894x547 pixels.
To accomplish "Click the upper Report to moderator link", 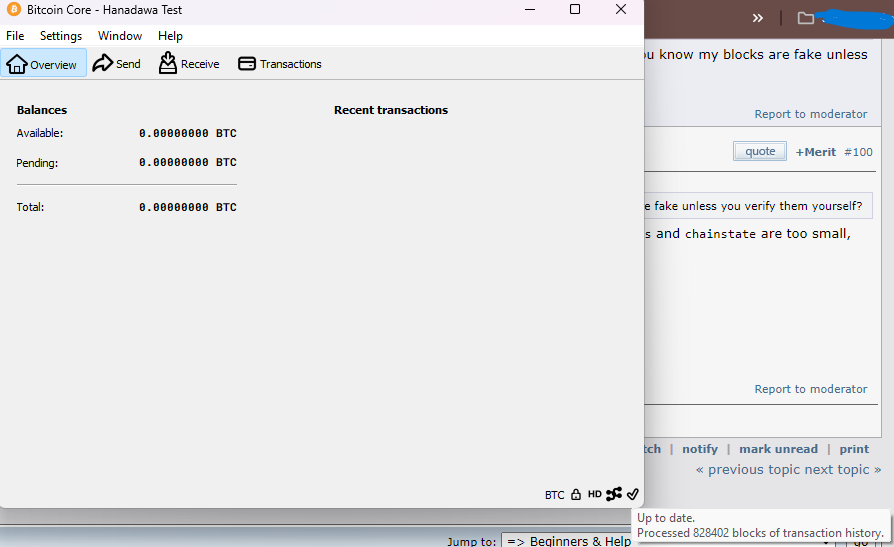I will pyautogui.click(x=811, y=114).
